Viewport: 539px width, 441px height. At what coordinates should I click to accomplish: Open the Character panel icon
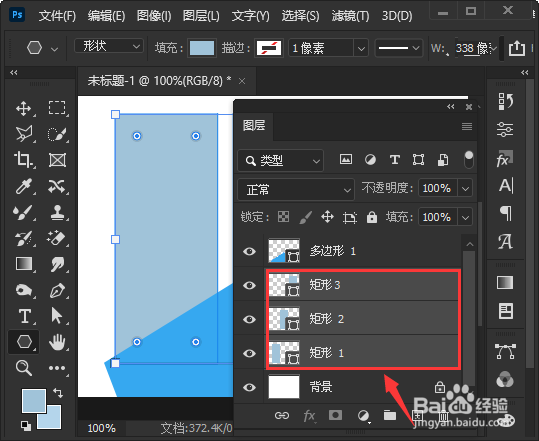coord(505,186)
